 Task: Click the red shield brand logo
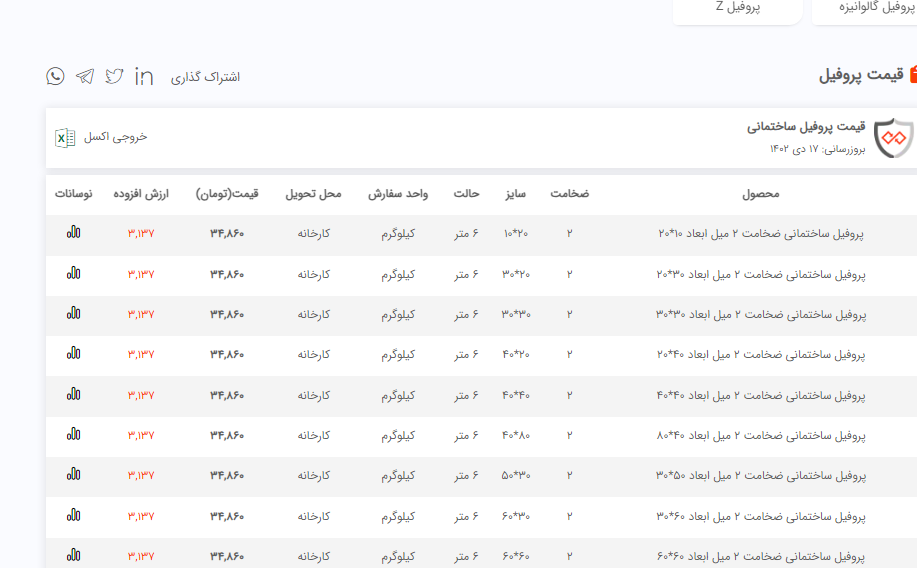click(893, 138)
